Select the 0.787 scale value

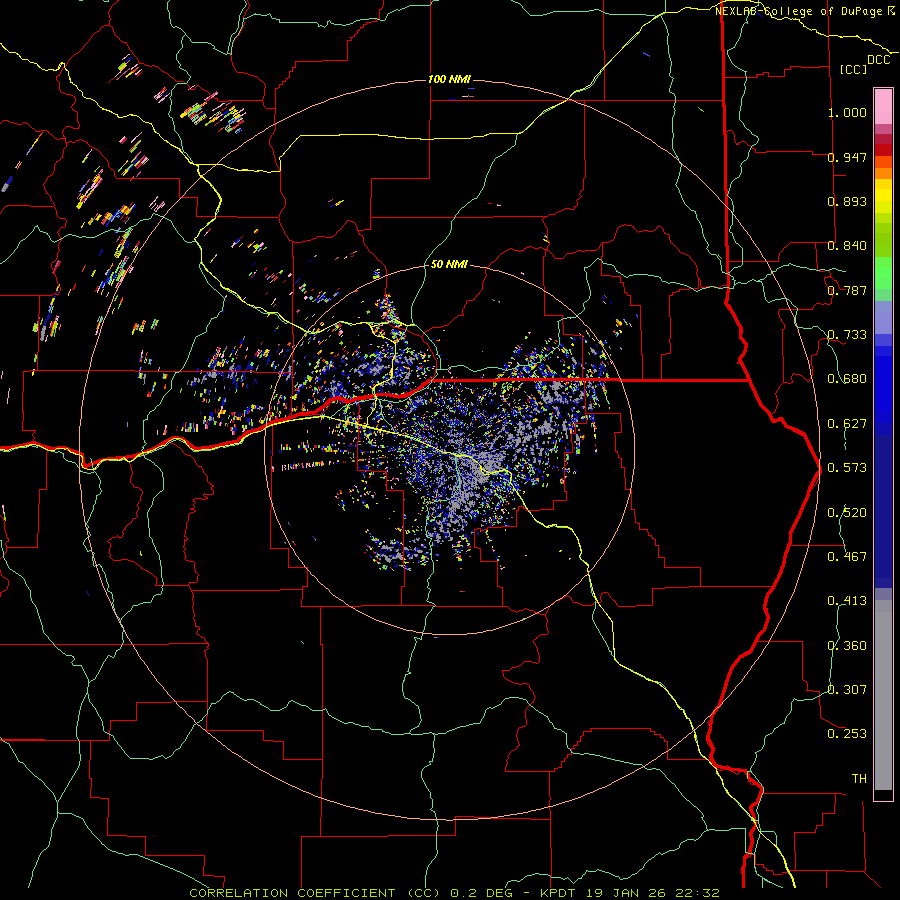click(x=847, y=290)
